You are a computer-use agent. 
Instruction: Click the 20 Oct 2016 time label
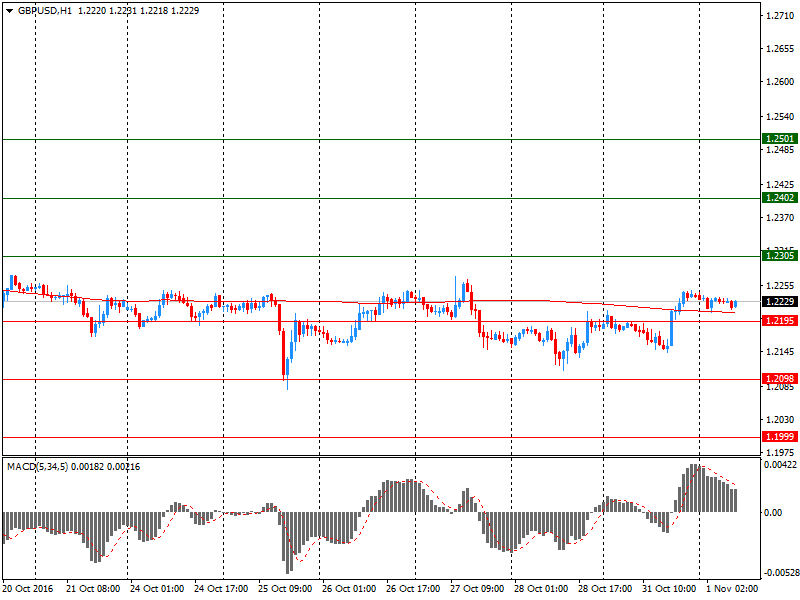click(x=28, y=589)
